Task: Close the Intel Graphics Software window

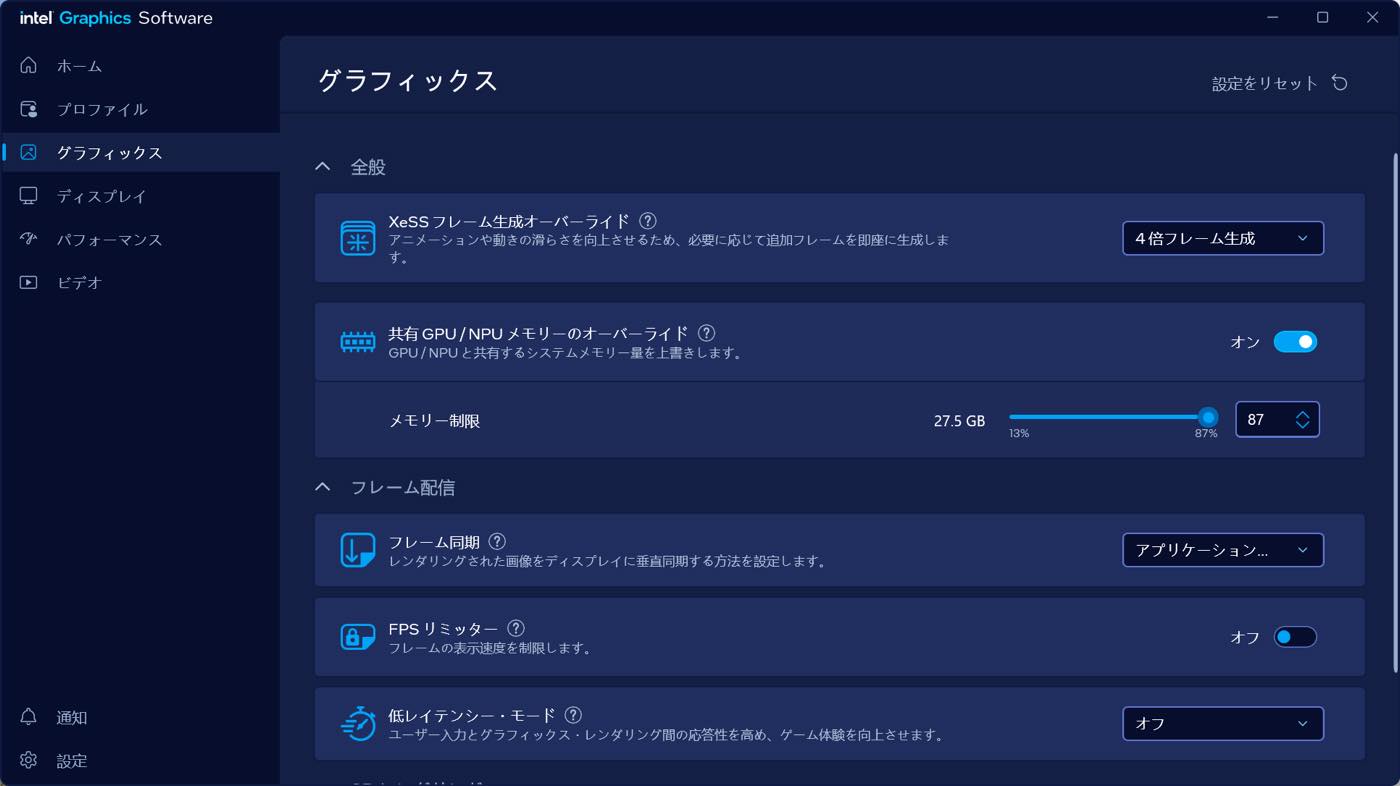Action: point(1373,17)
